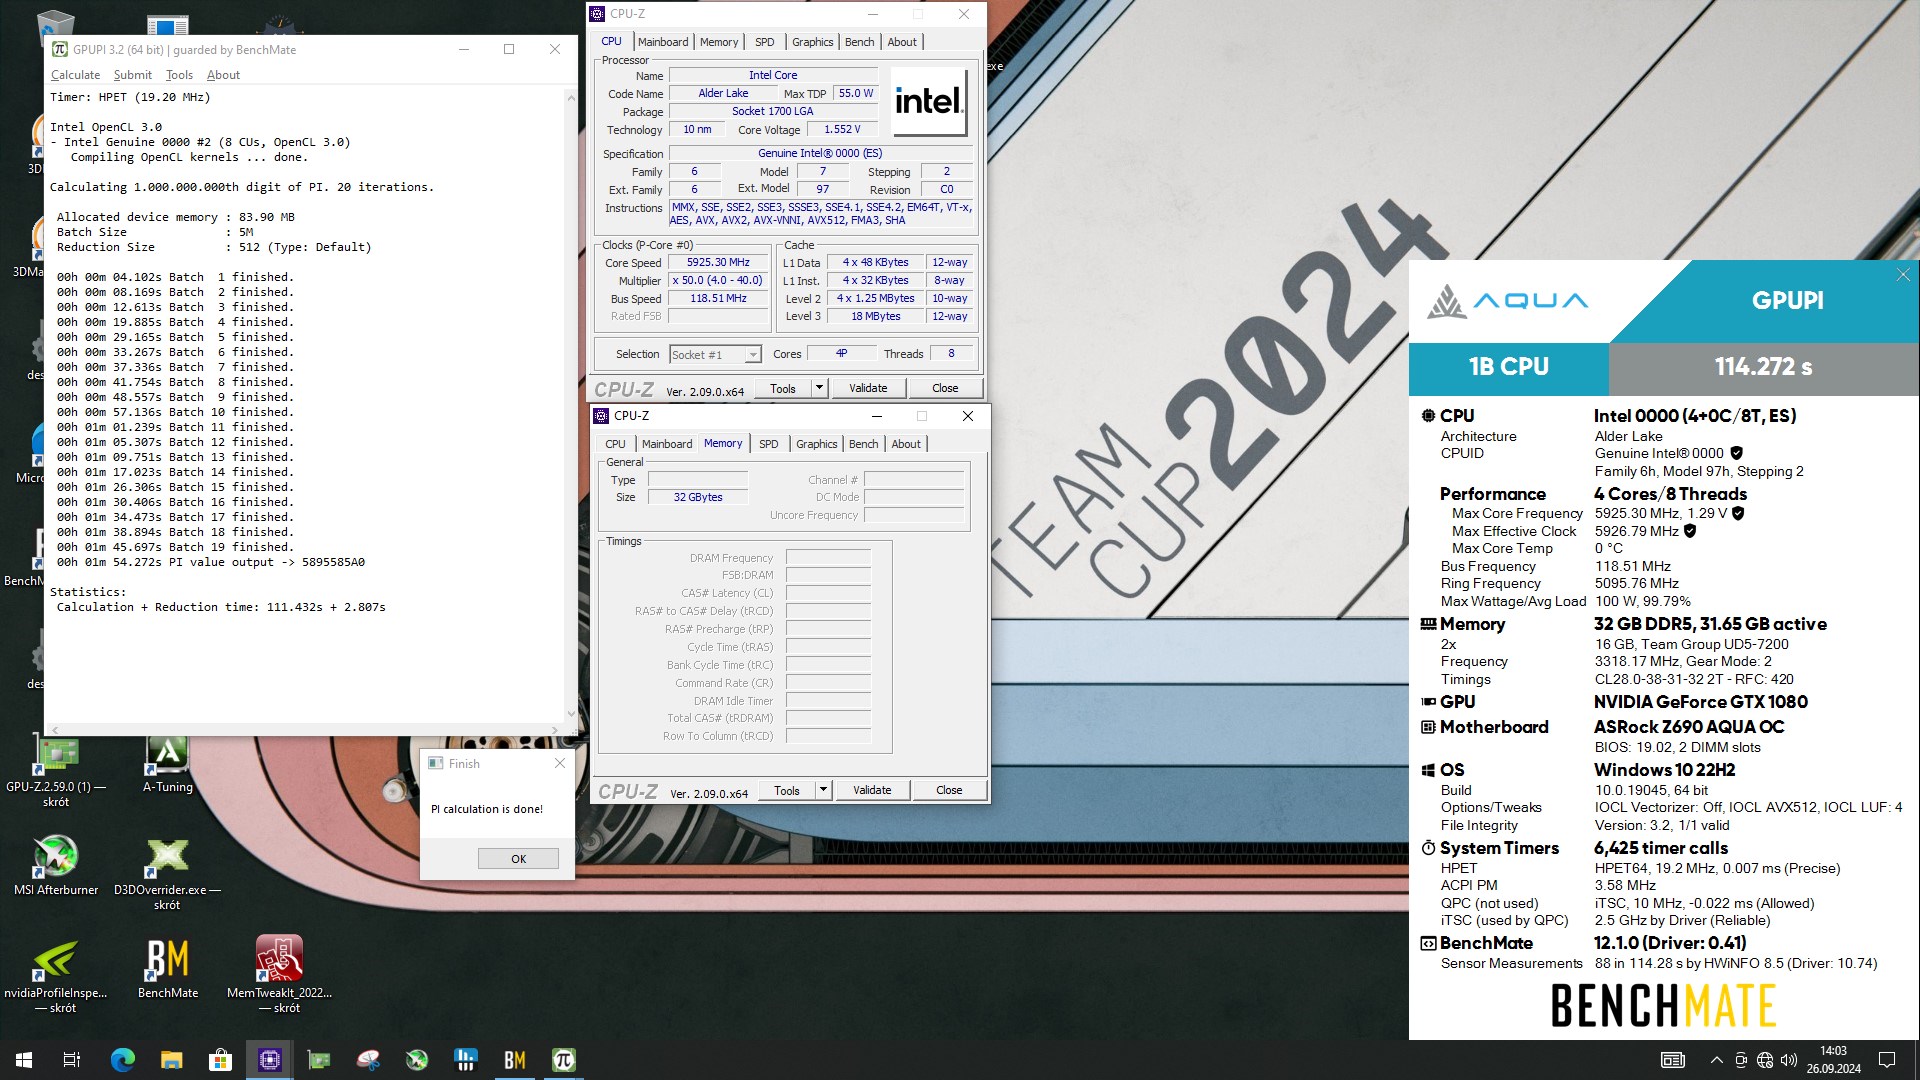
Task: Click the Batch 10 finished line
Action: tap(175, 412)
